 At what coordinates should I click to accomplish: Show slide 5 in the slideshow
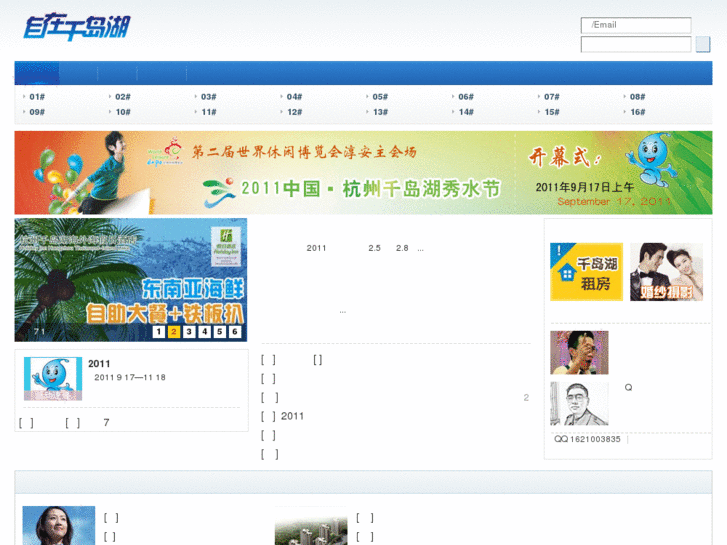point(220,332)
